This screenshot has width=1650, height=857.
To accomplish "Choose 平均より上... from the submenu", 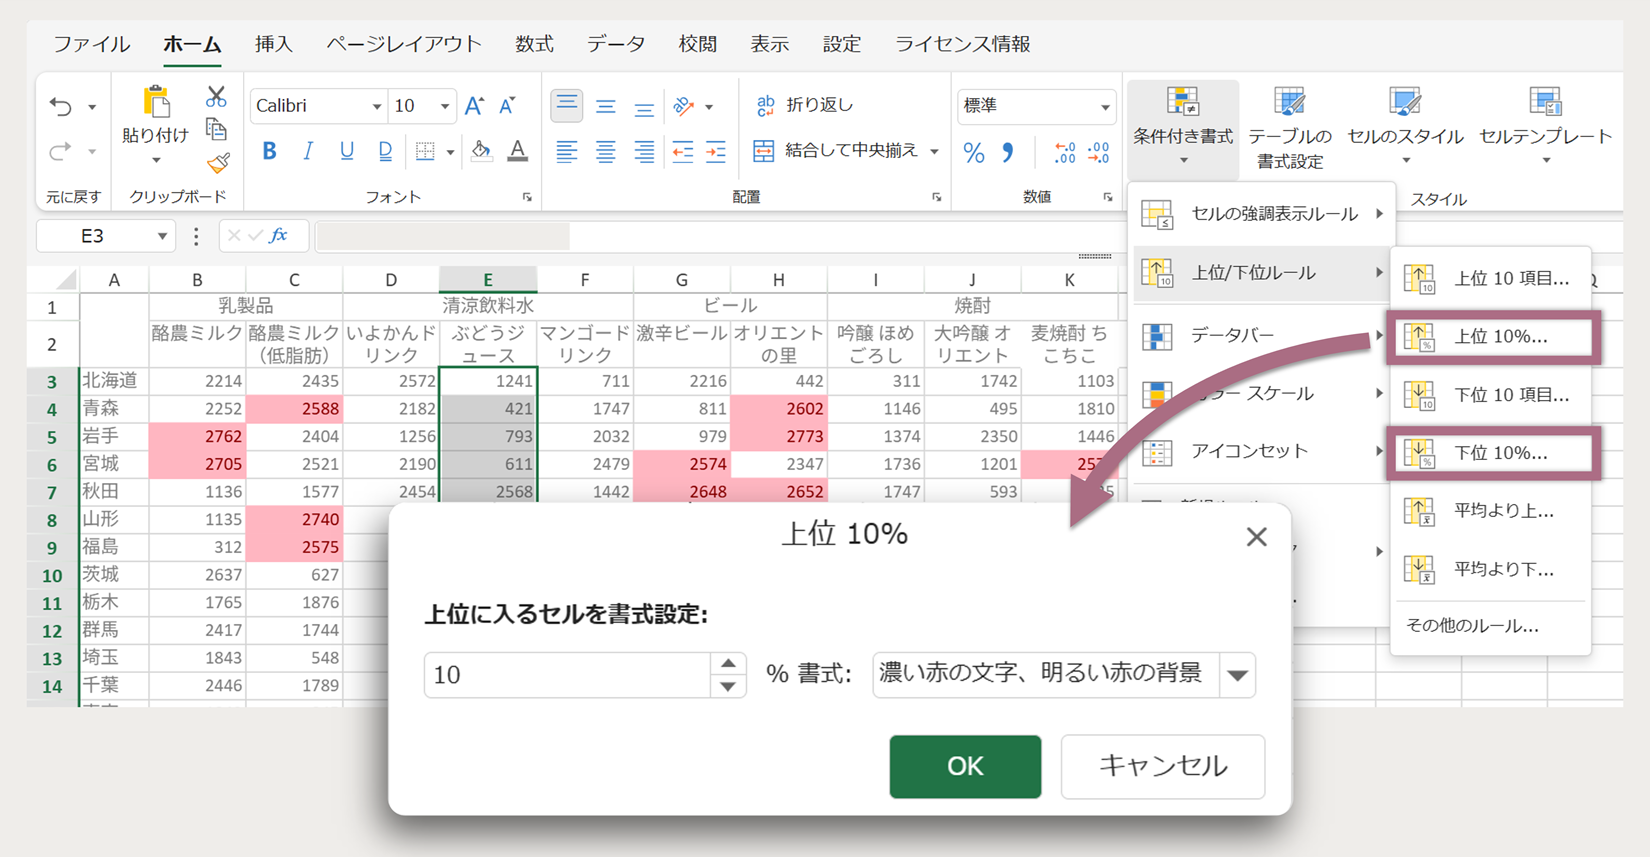I will click(1490, 511).
